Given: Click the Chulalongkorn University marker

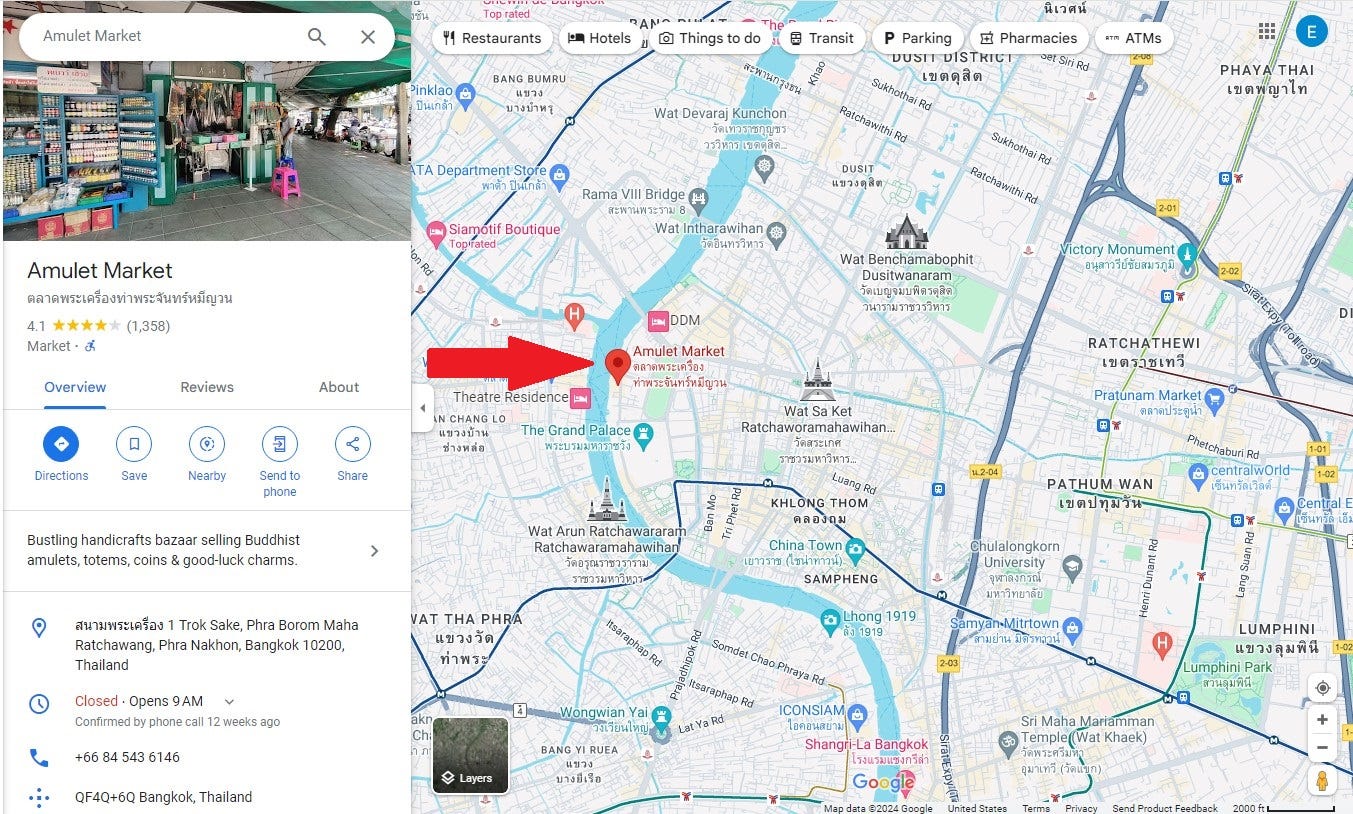Looking at the screenshot, I should (x=1072, y=567).
